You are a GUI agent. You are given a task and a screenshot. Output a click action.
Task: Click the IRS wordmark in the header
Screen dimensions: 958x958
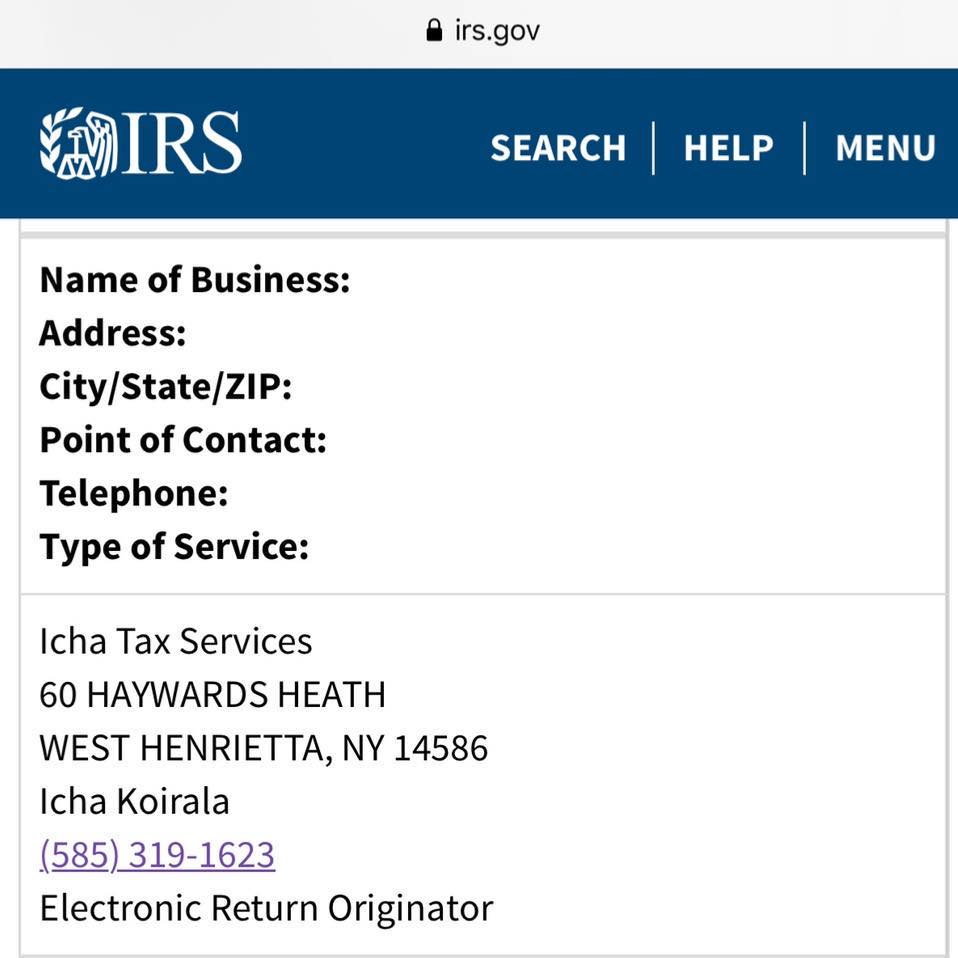coord(181,144)
